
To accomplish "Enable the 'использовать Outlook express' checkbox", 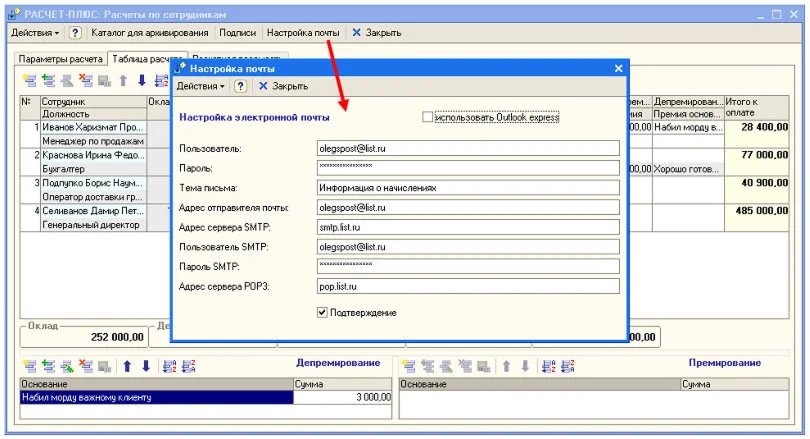I will pyautogui.click(x=428, y=117).
